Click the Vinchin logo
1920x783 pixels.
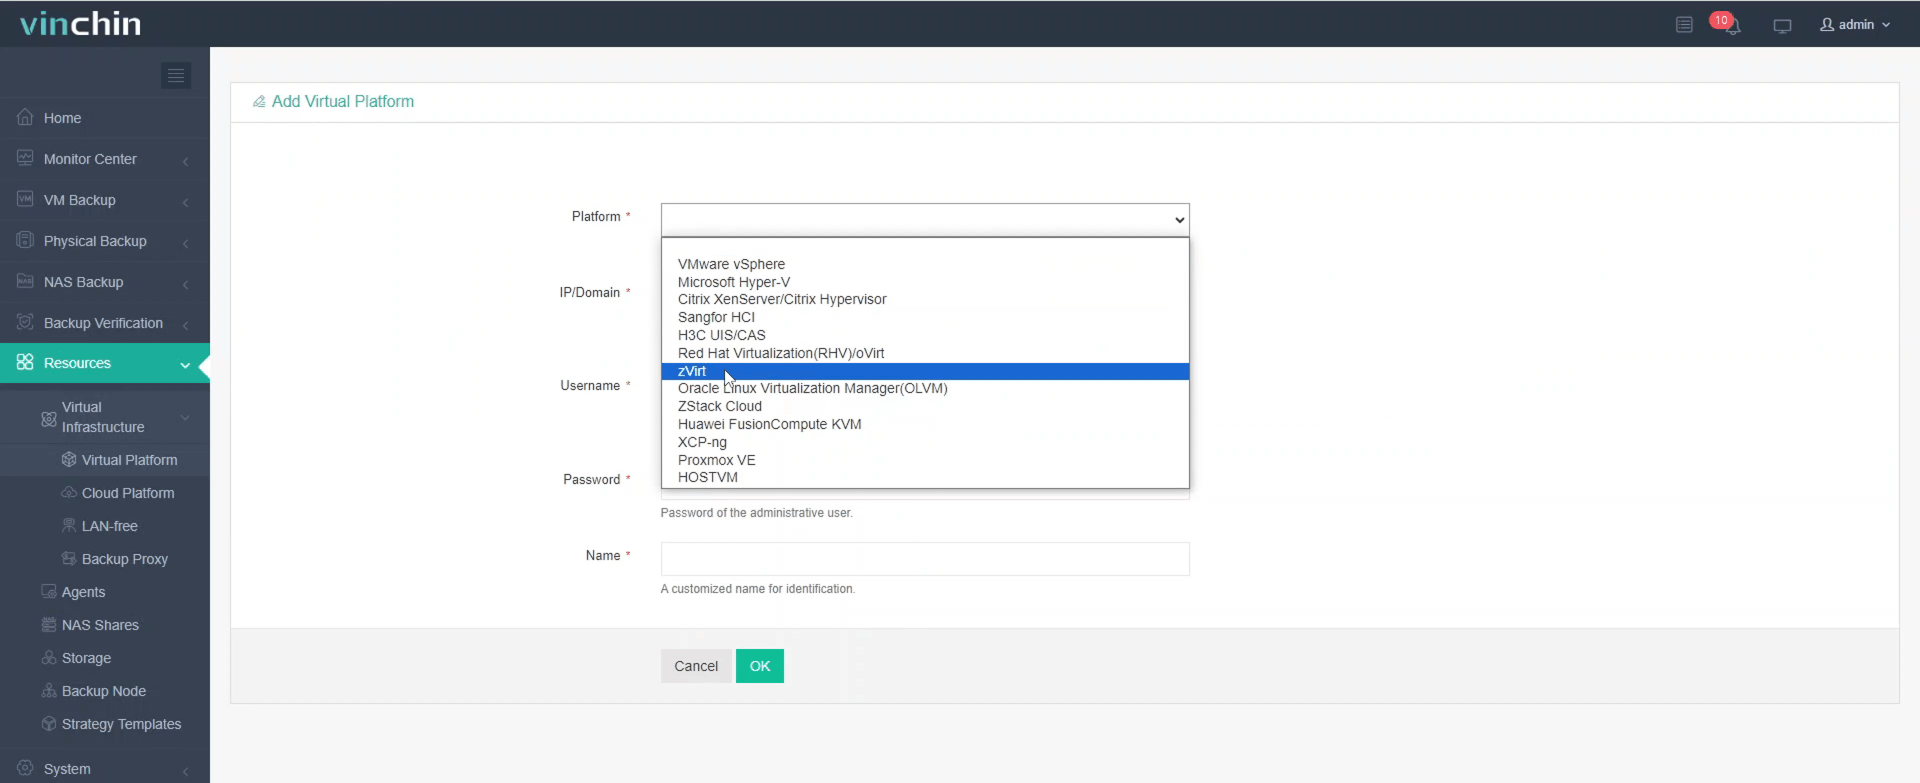pyautogui.click(x=80, y=23)
